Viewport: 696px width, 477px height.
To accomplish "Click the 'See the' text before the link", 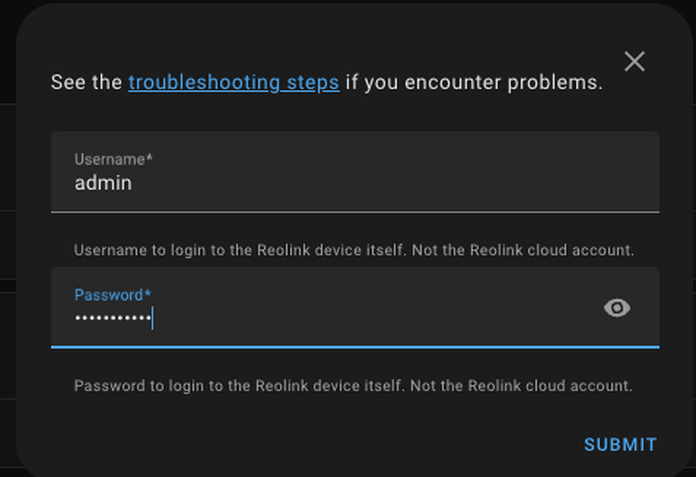I will click(x=86, y=83).
